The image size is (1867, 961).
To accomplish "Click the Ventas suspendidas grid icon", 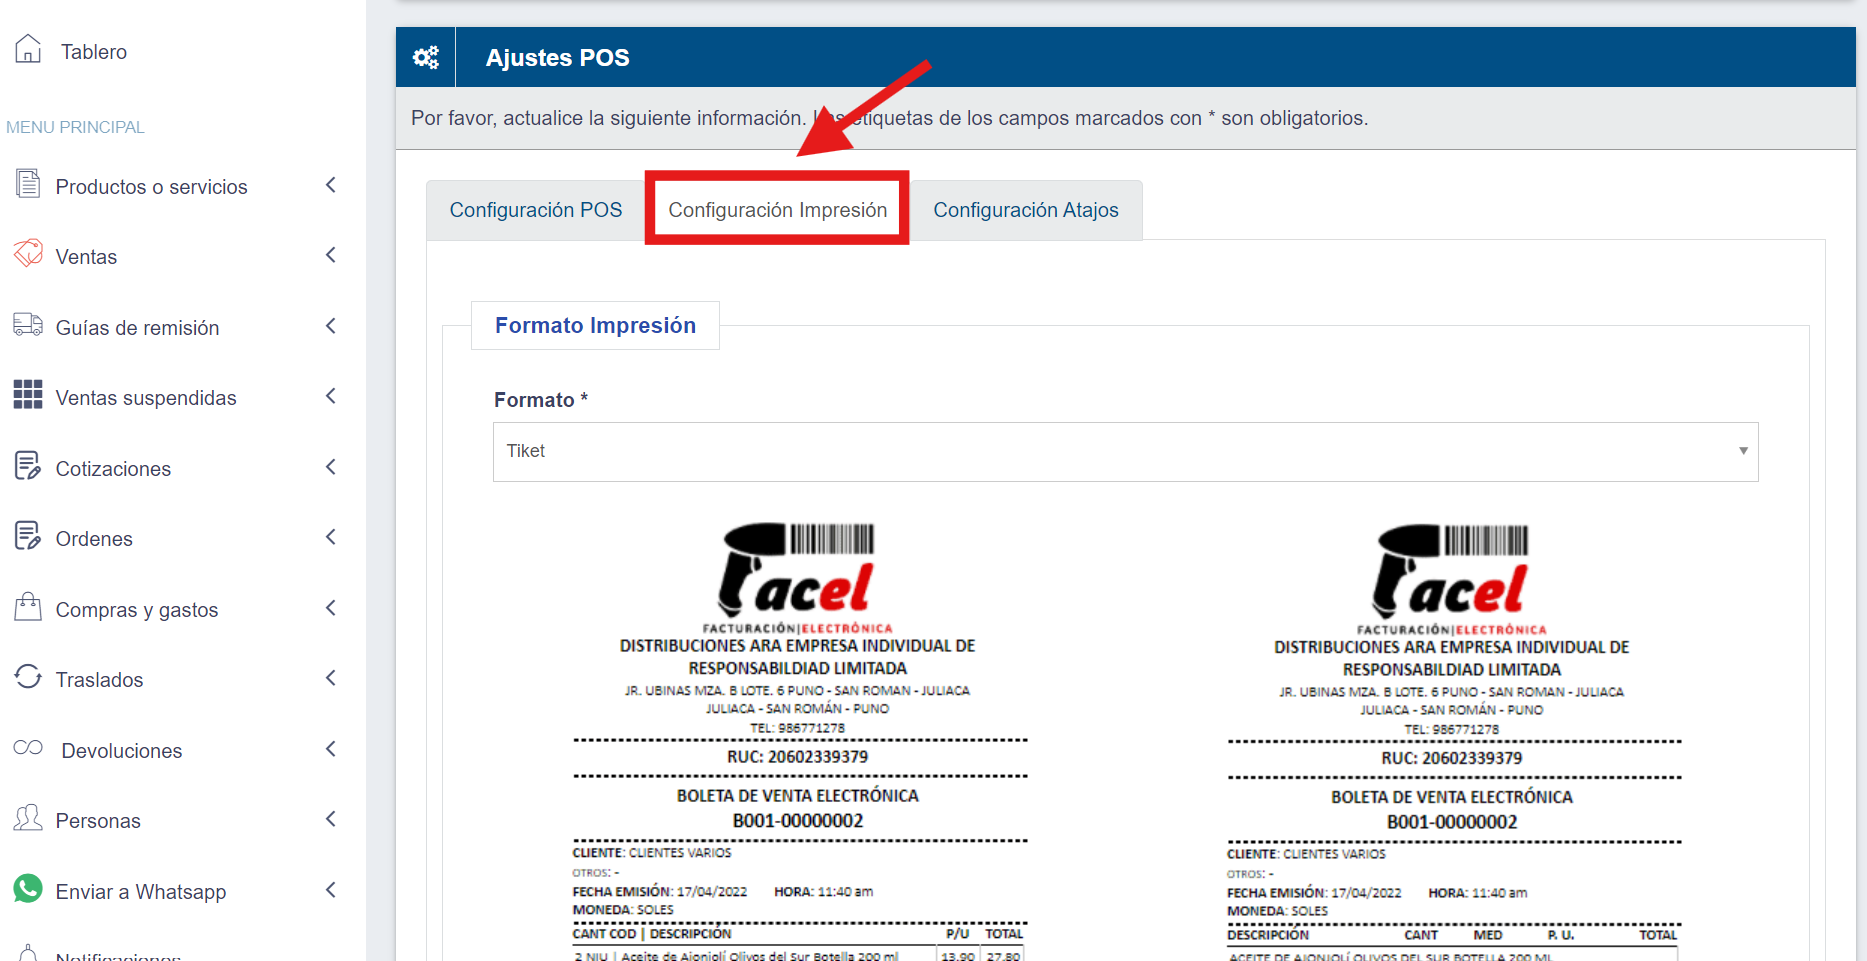I will point(28,395).
